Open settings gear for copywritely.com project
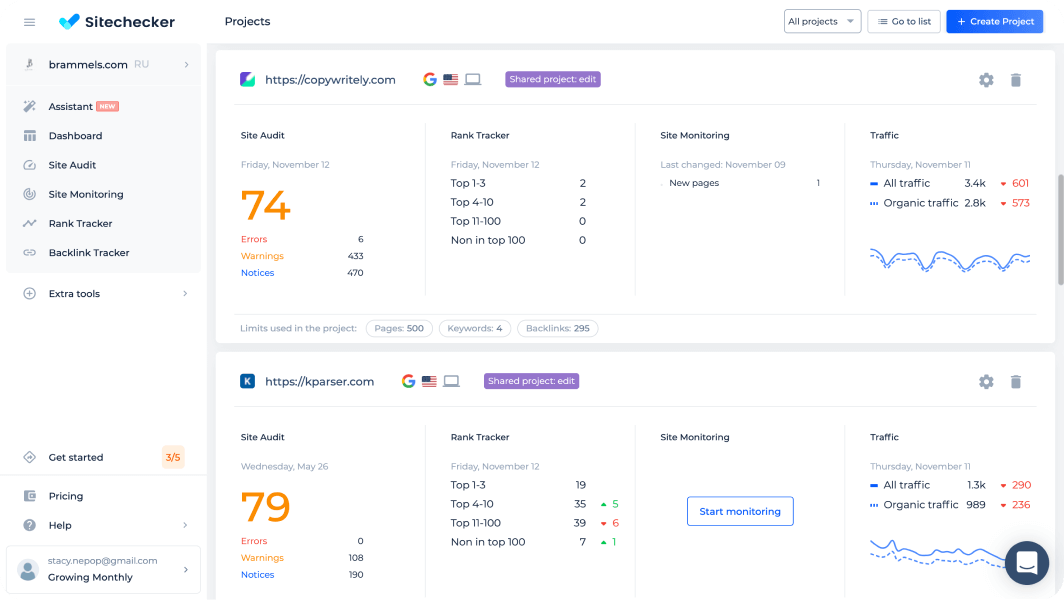Image resolution: width=1064 pixels, height=600 pixels. pos(986,80)
